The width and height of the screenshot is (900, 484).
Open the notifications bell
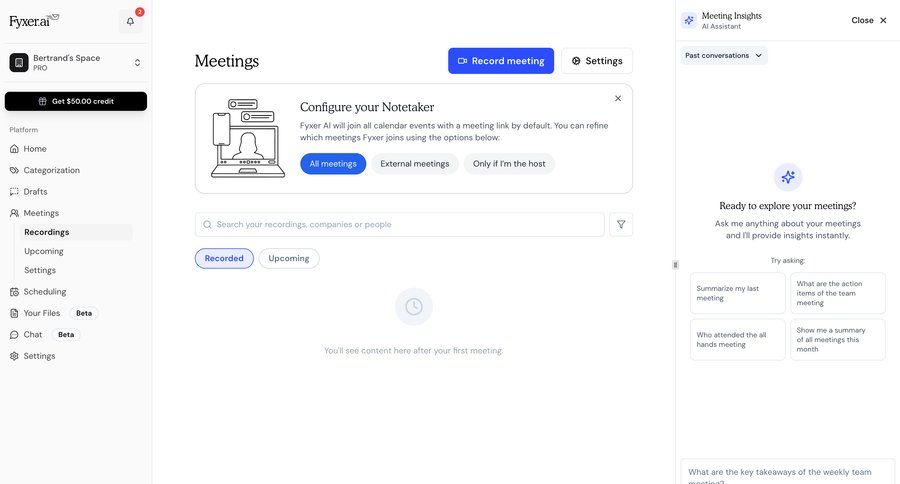(x=130, y=21)
